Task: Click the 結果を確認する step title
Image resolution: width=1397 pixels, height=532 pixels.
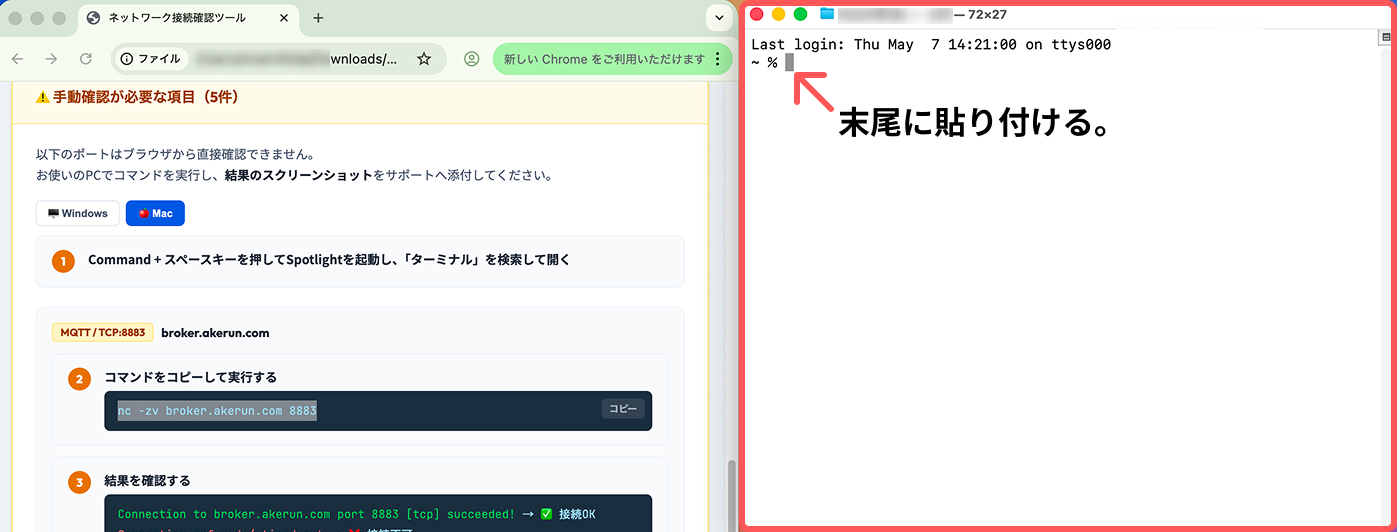Action: coord(148,481)
